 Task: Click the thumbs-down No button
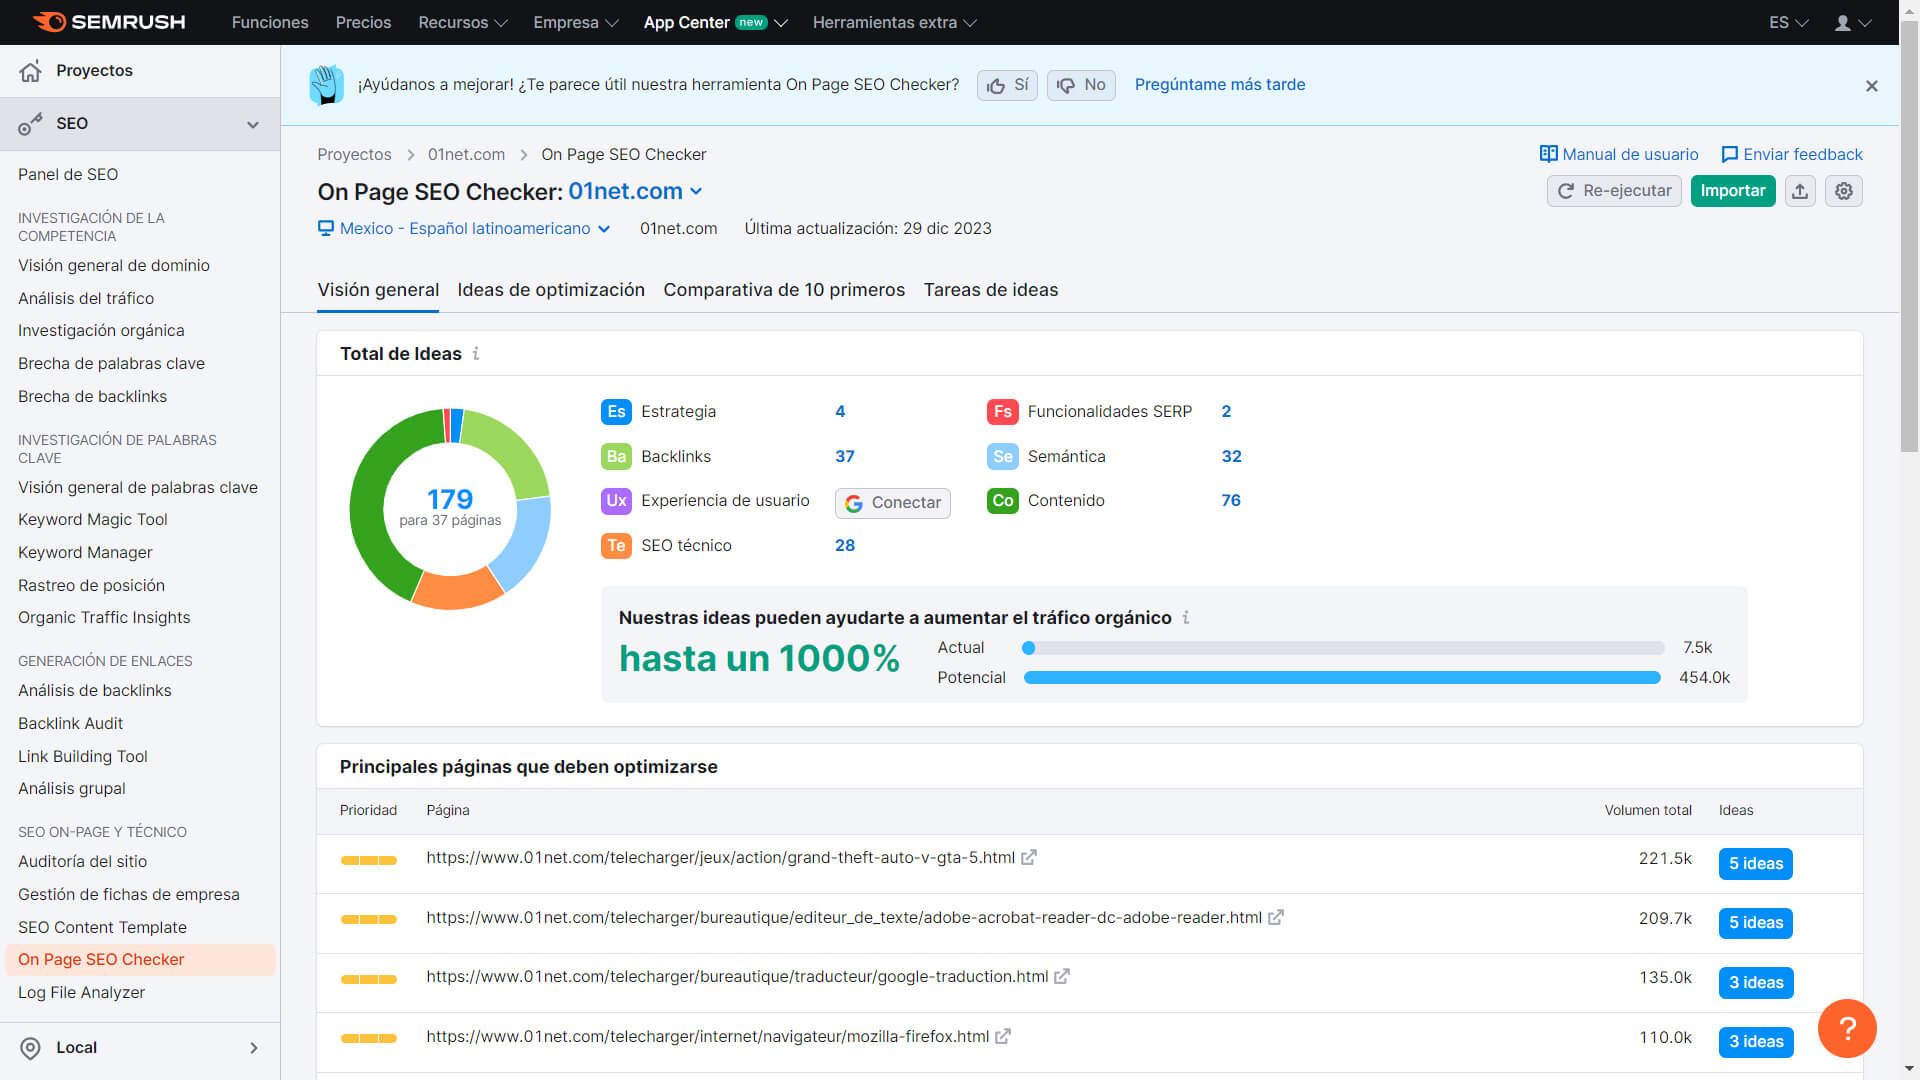[x=1081, y=85]
